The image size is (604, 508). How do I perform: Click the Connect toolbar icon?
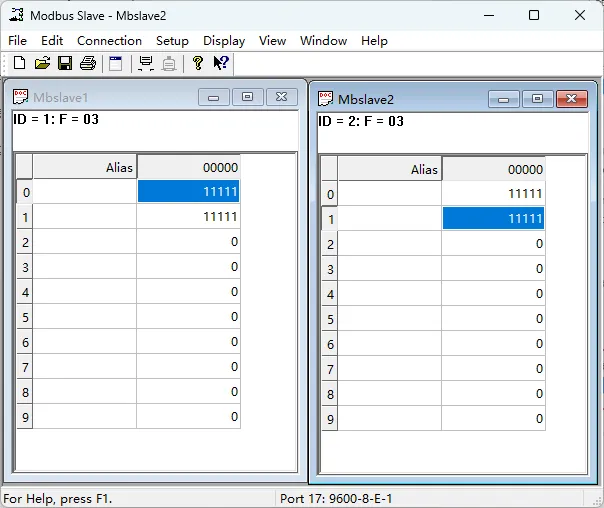pyautogui.click(x=146, y=63)
